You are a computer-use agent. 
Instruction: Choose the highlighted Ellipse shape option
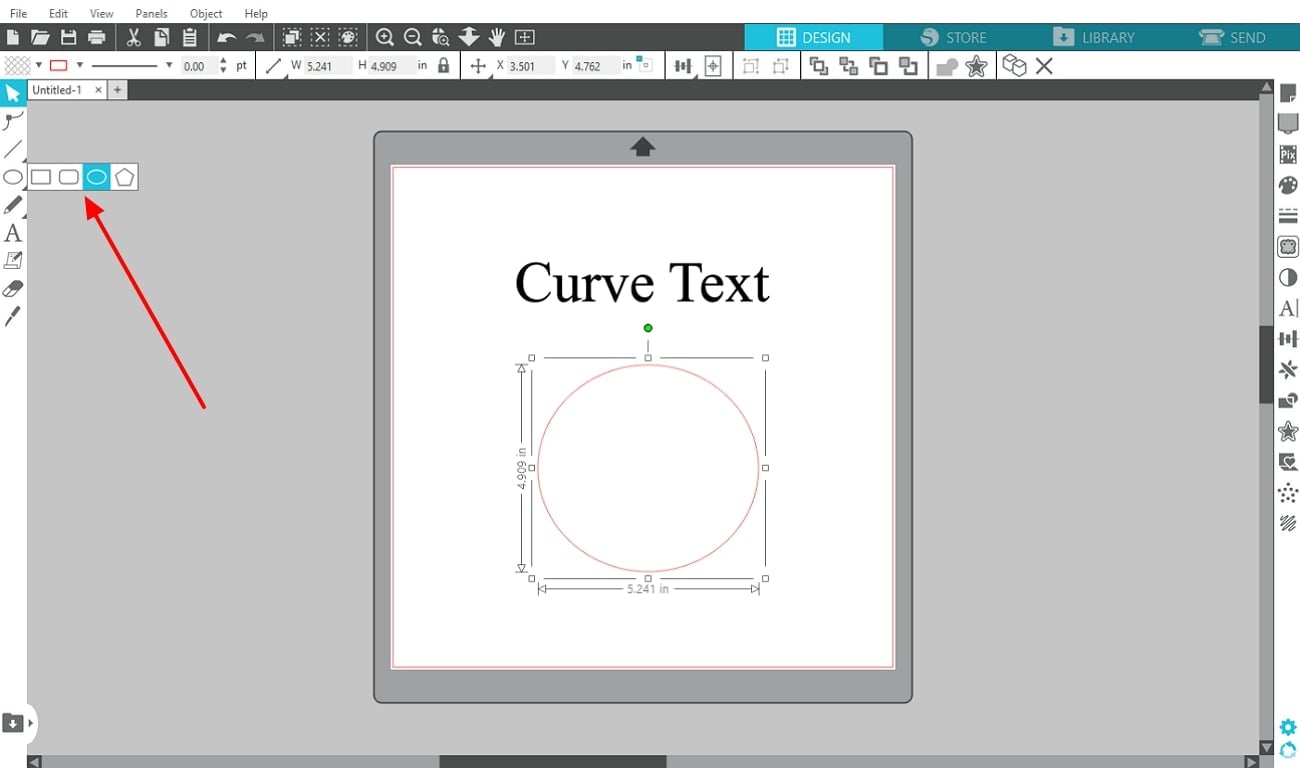[x=96, y=177]
